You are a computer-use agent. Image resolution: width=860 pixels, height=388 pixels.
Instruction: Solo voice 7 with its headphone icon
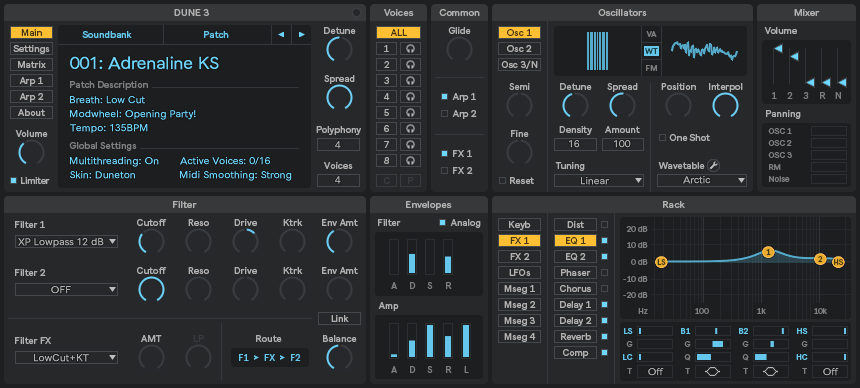[410, 144]
